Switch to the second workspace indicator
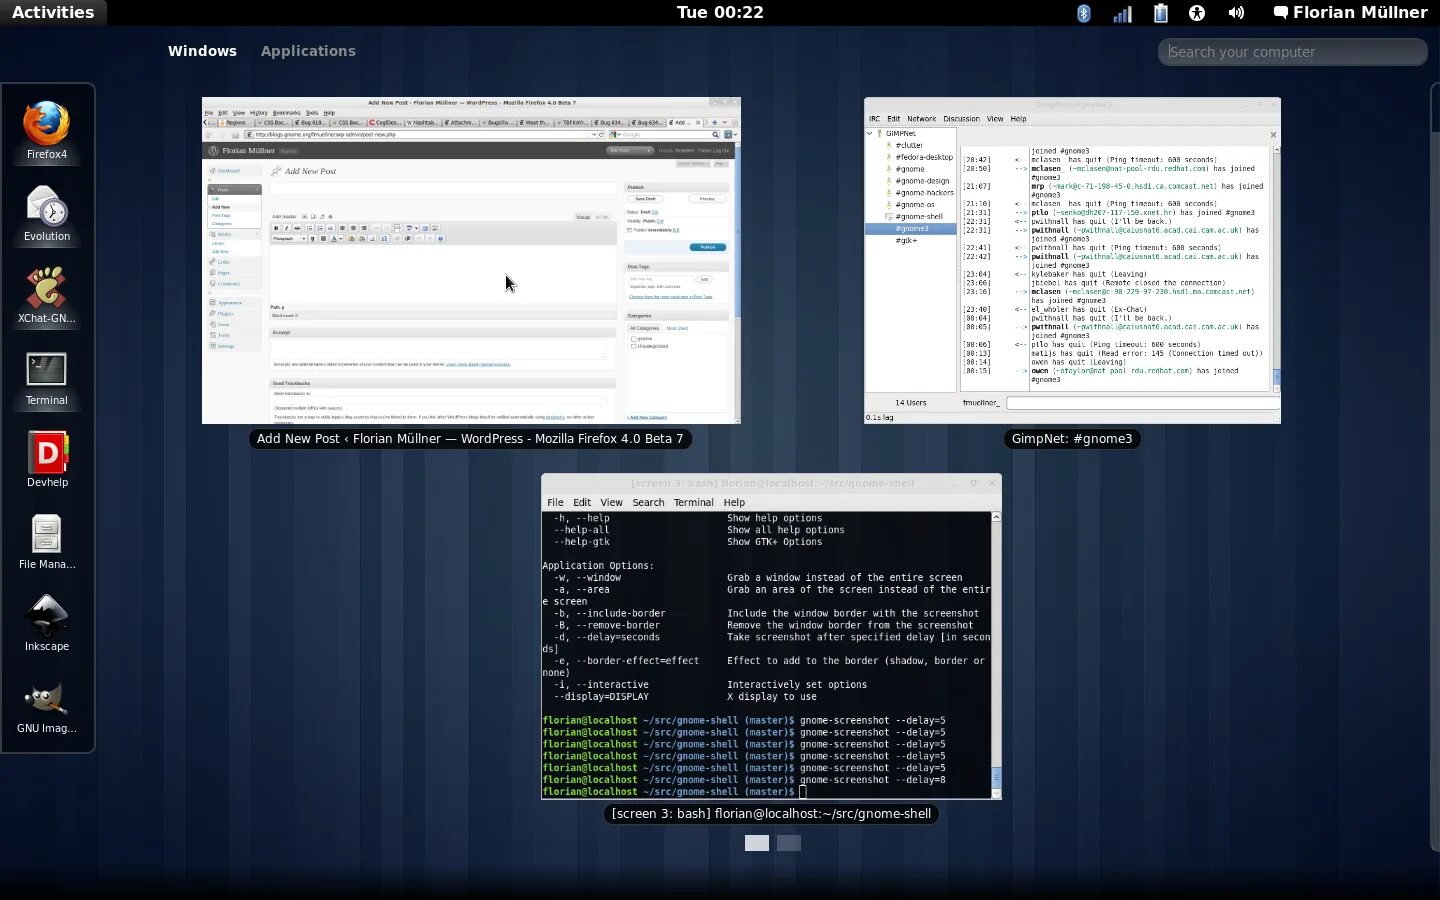The width and height of the screenshot is (1440, 900). [x=789, y=843]
